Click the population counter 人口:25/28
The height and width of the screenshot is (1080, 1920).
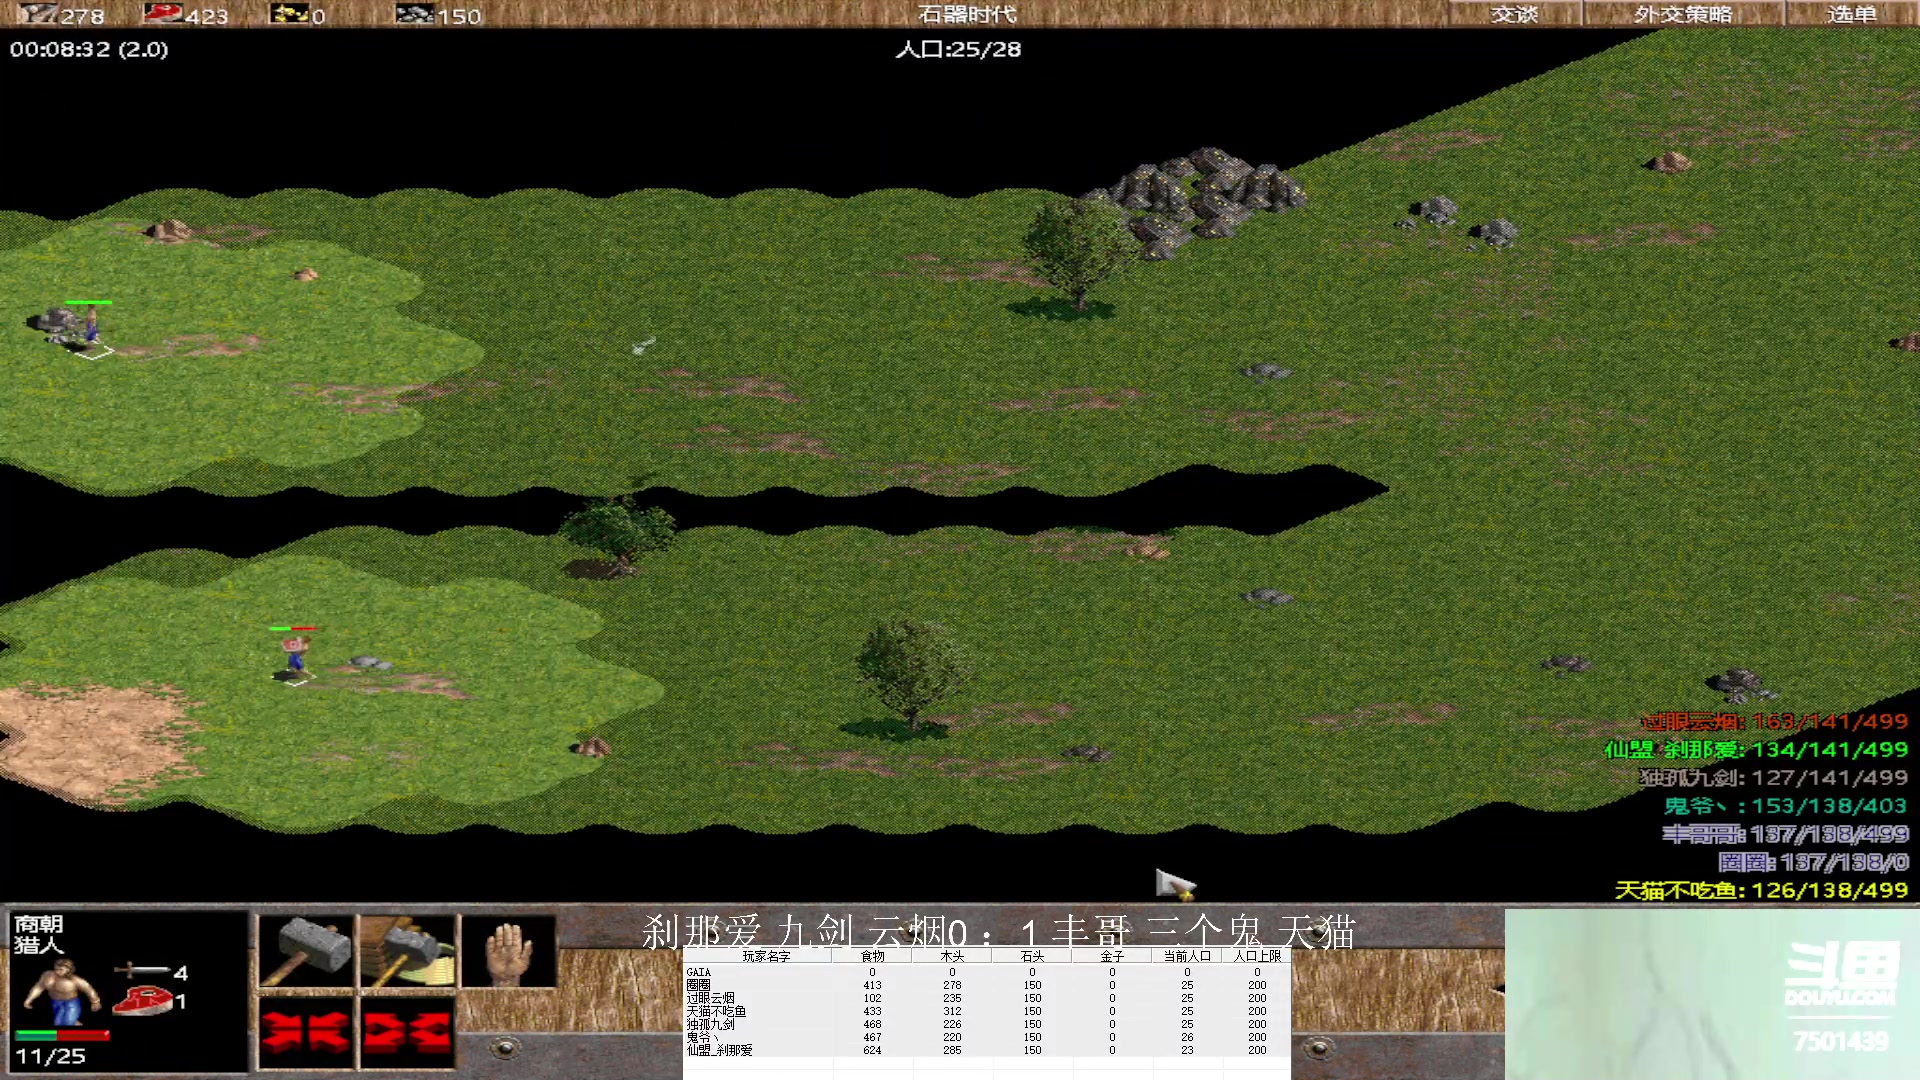[958, 49]
